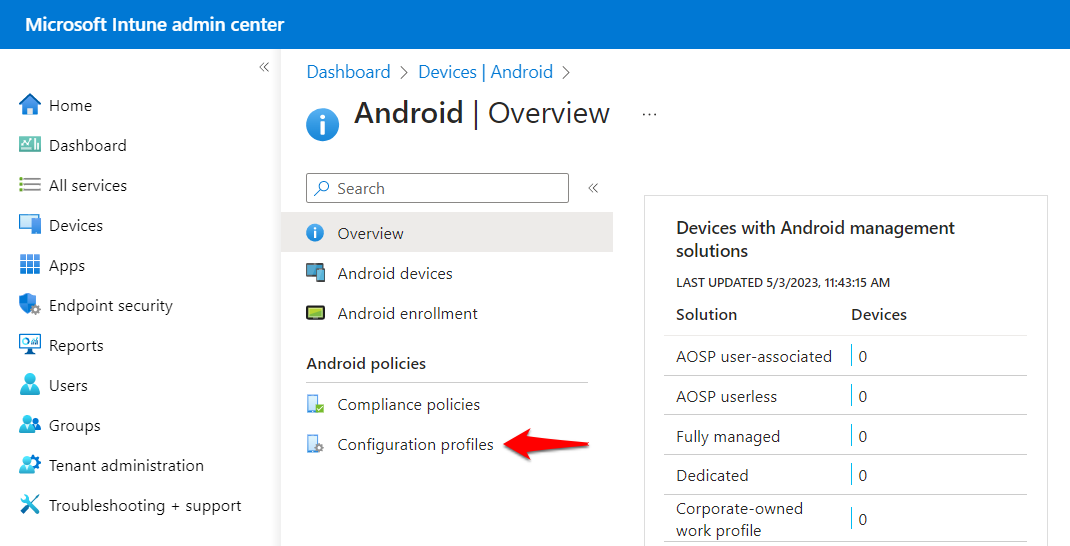Click the Dedicated row
1070x546 pixels.
845,476
